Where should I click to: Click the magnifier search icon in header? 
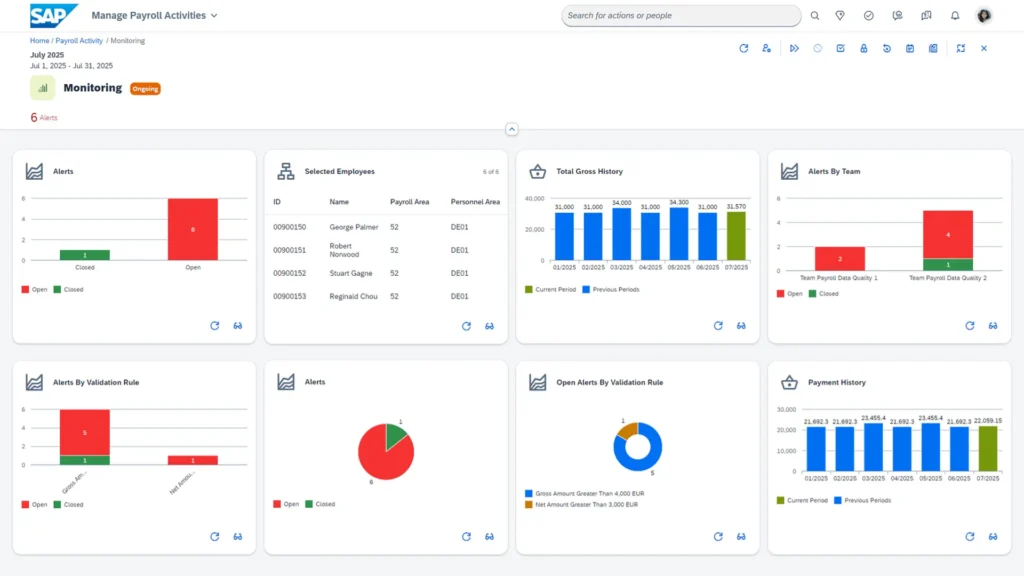[814, 16]
